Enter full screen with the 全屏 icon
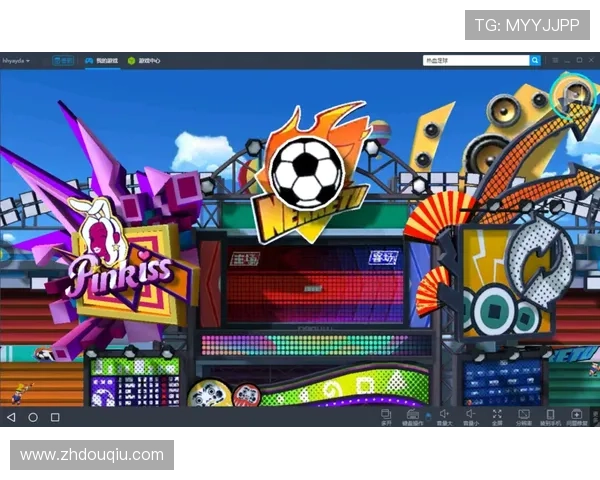 pos(497,415)
